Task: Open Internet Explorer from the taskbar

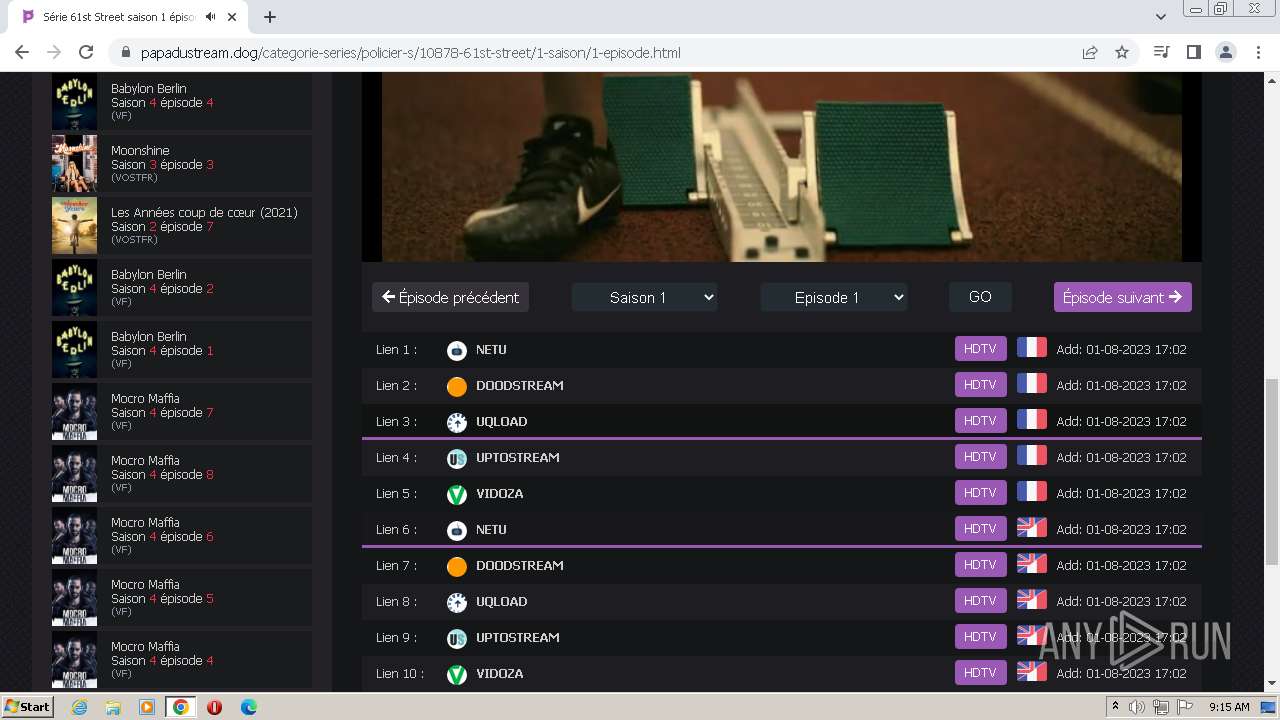Action: click(x=79, y=707)
